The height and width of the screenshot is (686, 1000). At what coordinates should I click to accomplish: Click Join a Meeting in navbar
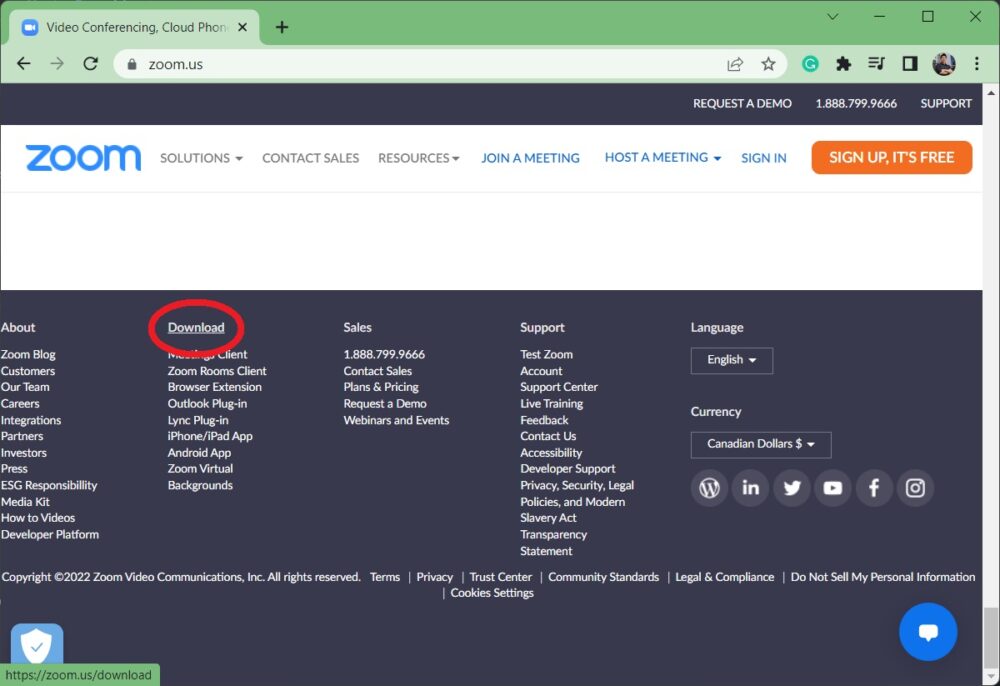[x=530, y=158]
